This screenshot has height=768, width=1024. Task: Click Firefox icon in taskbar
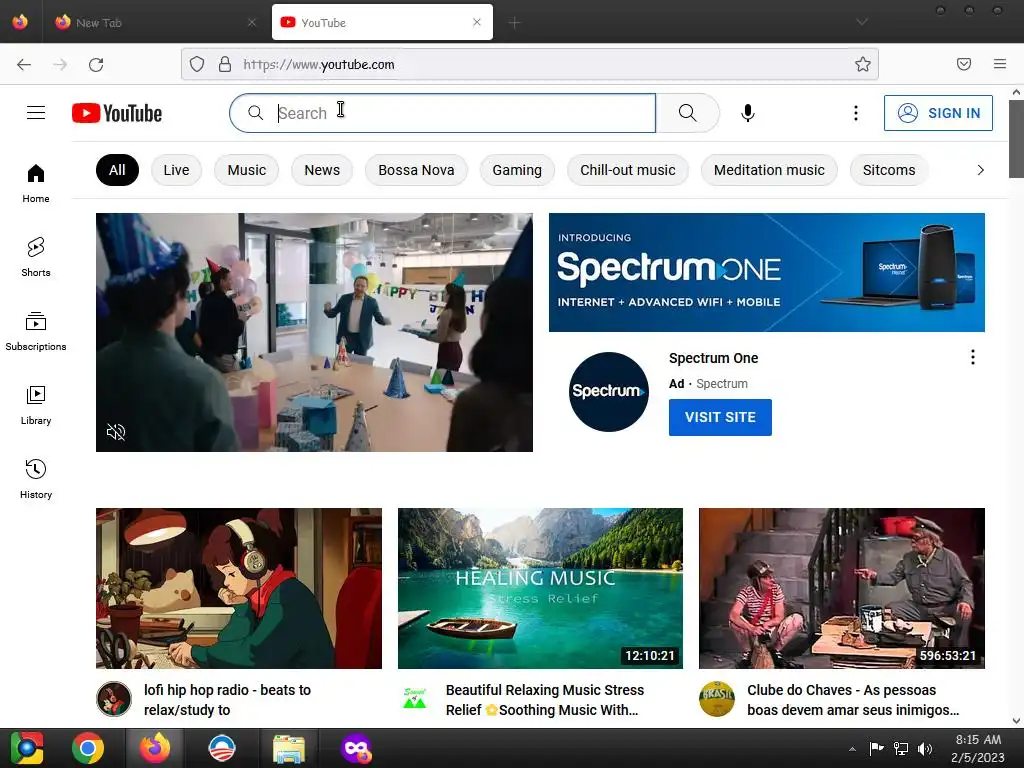[155, 748]
